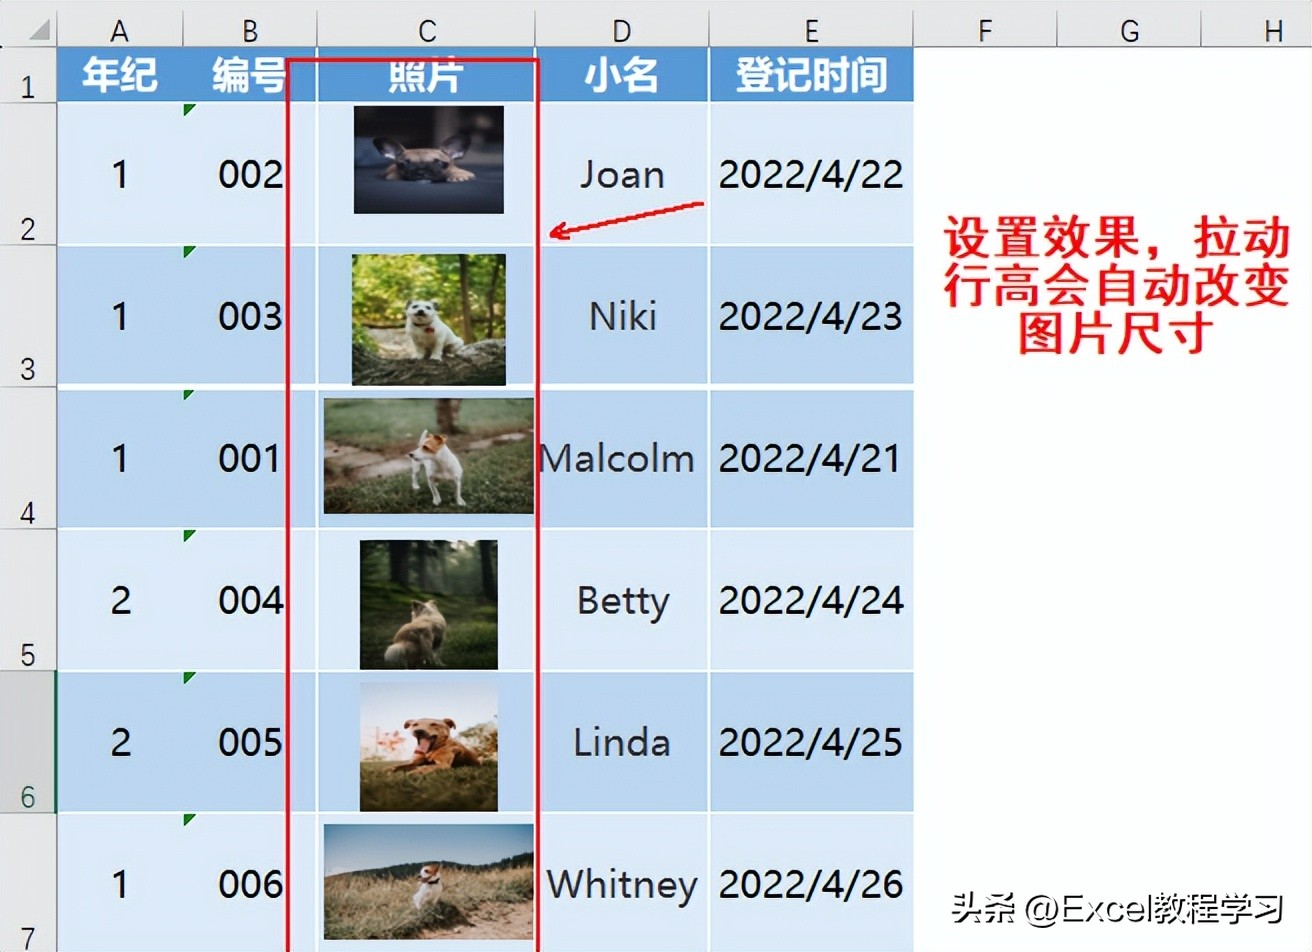
Task: Click the name cell Betty
Action: coord(622,600)
